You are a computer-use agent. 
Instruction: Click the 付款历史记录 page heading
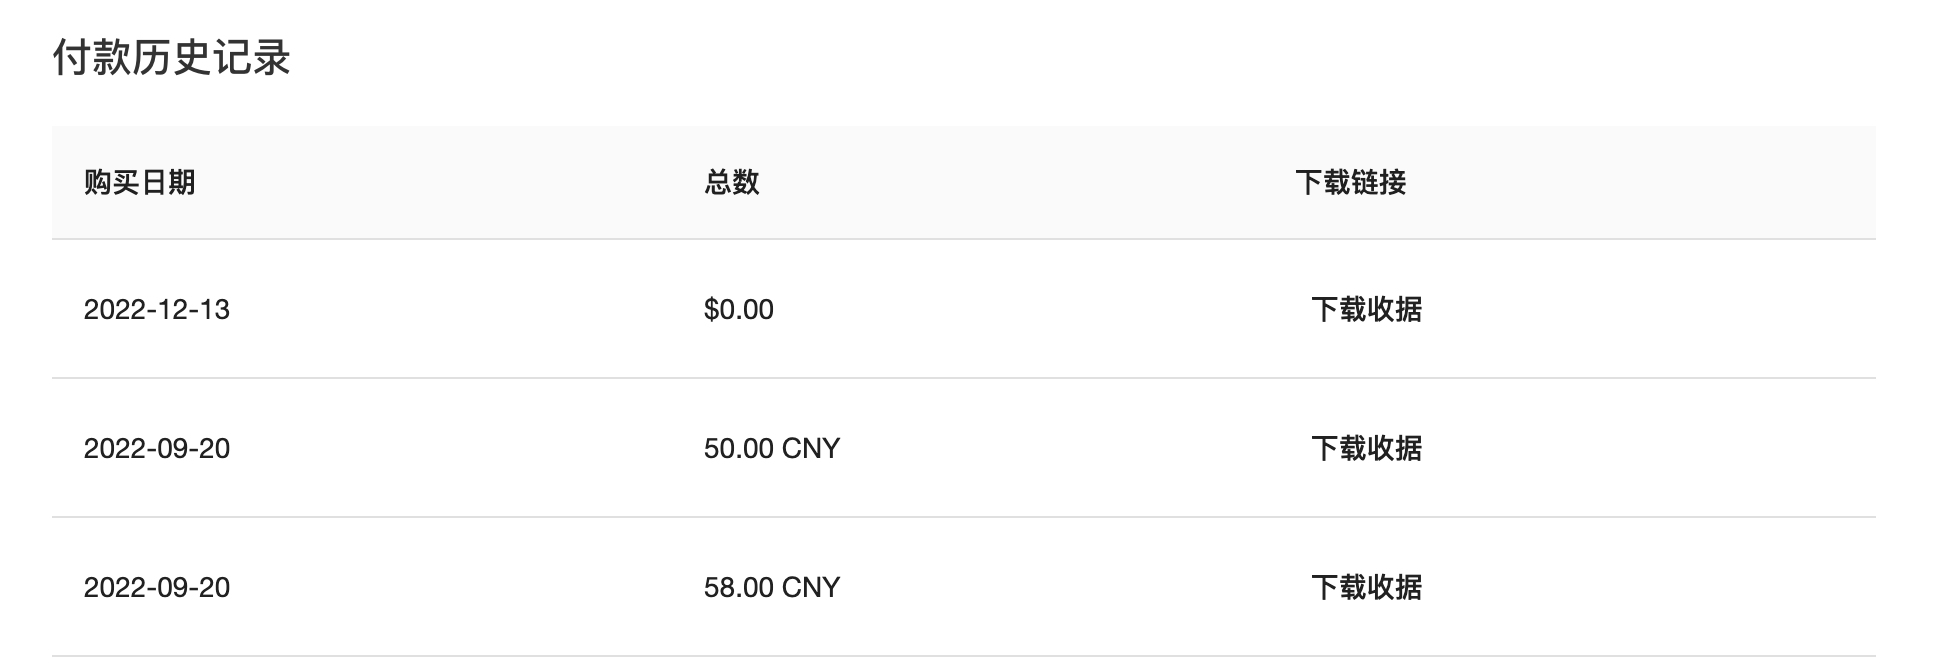click(x=171, y=58)
